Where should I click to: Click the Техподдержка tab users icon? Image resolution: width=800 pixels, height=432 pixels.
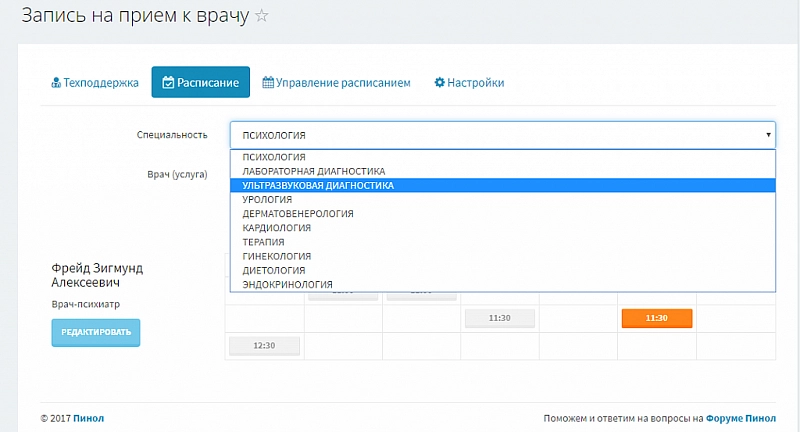[56, 83]
